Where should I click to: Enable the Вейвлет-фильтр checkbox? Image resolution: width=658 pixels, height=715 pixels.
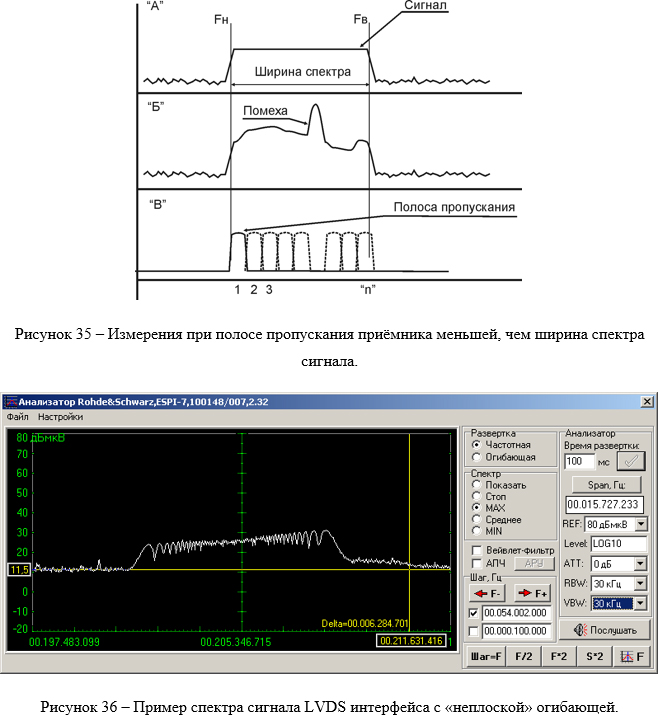(x=477, y=550)
